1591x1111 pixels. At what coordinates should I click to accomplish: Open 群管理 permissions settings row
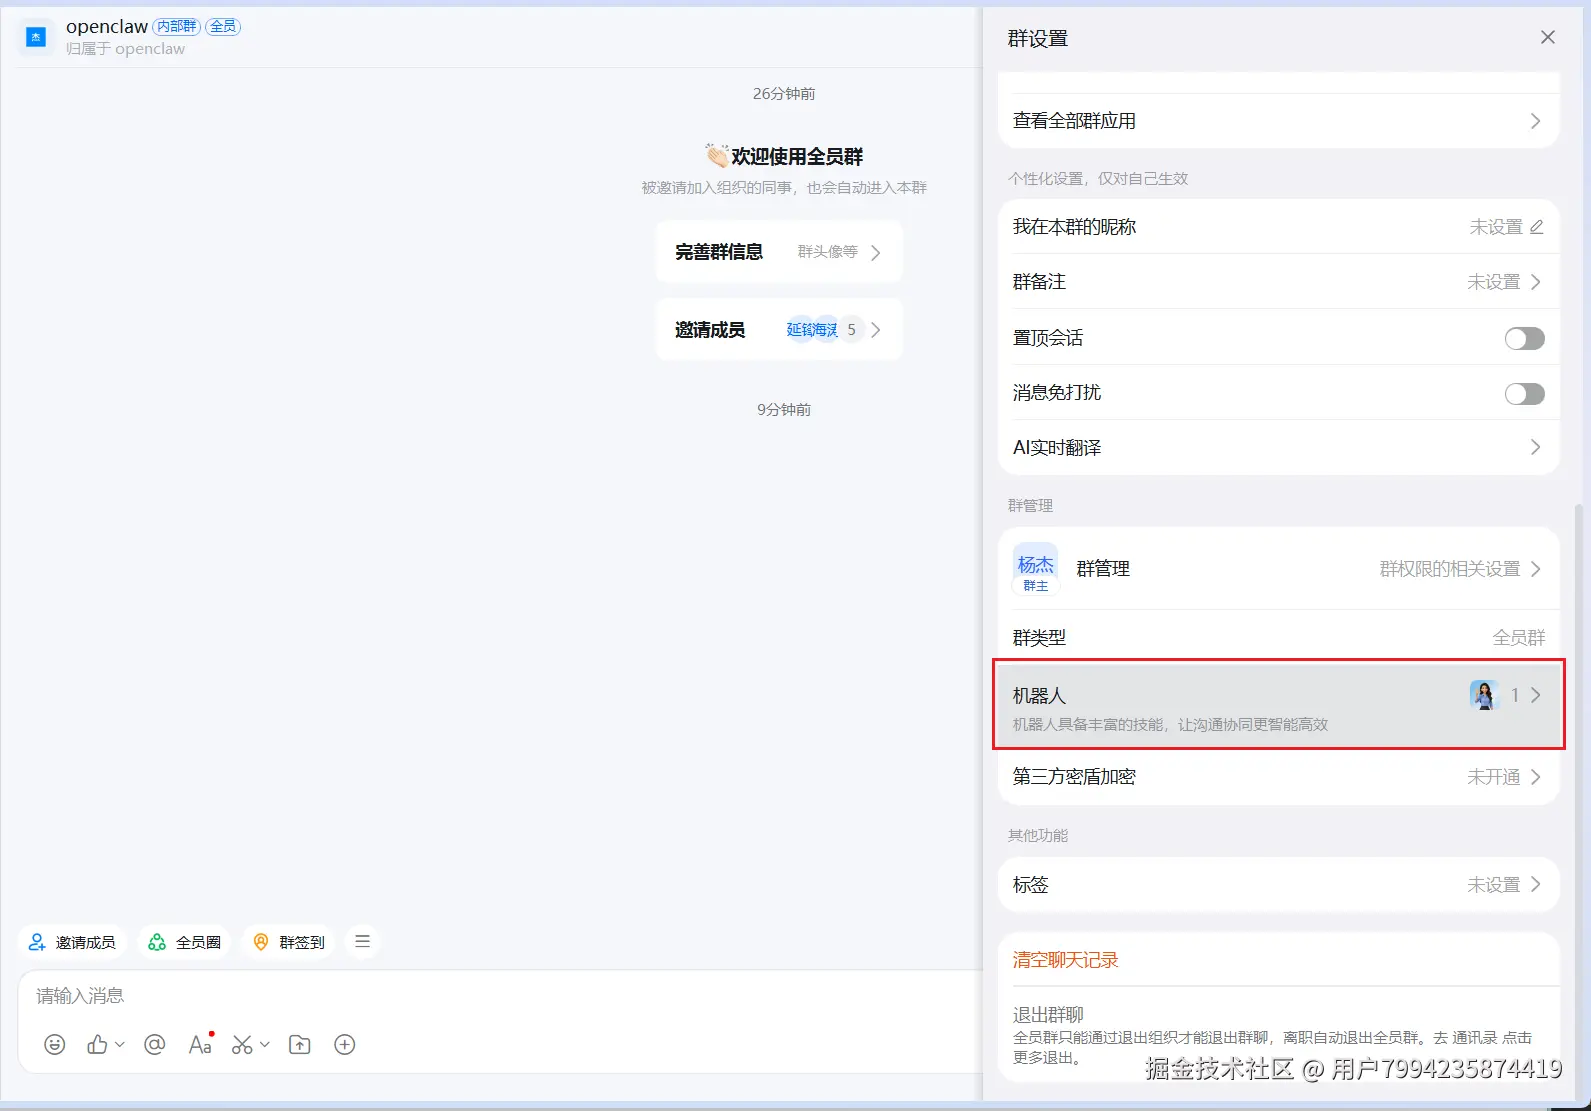1278,568
